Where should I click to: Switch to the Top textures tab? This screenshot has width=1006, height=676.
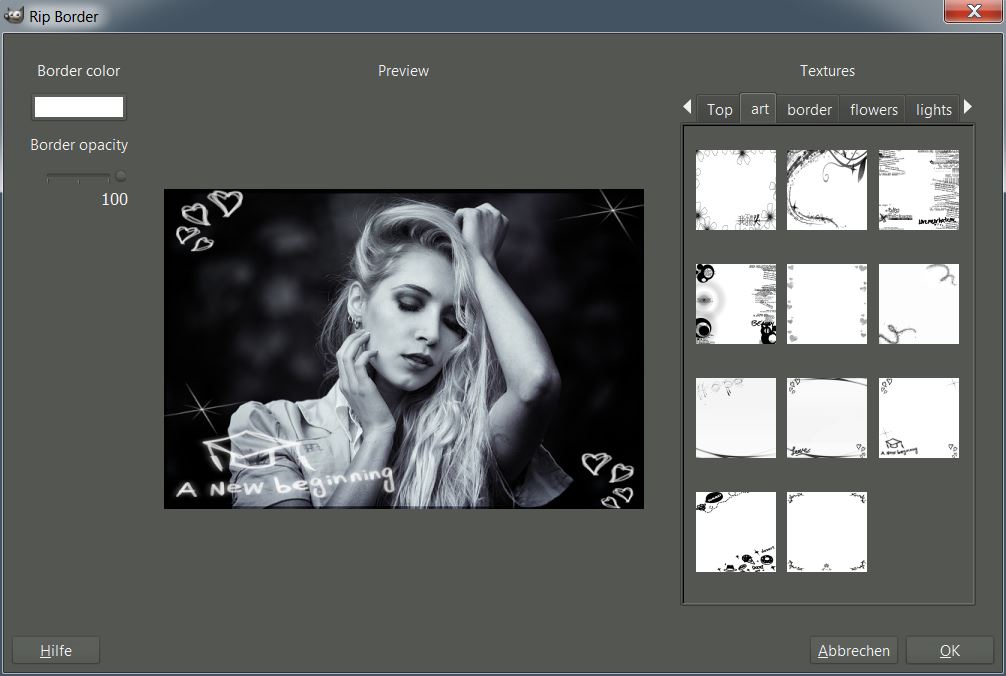(719, 110)
